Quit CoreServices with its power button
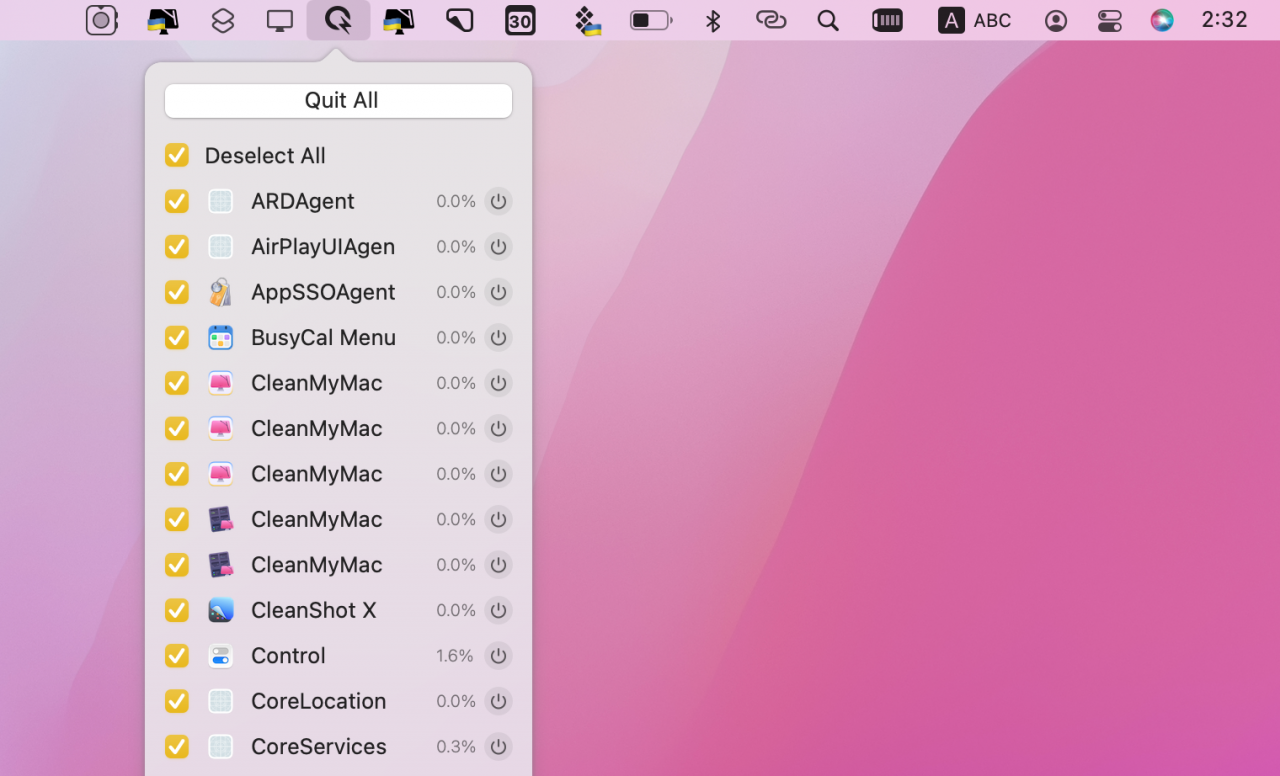This screenshot has height=776, width=1280. (498, 746)
